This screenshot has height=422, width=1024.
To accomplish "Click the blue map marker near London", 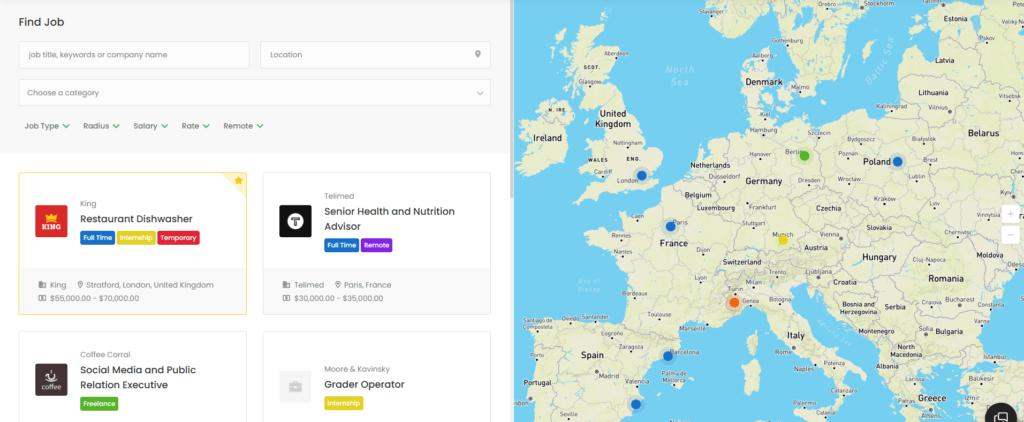I will tap(641, 176).
